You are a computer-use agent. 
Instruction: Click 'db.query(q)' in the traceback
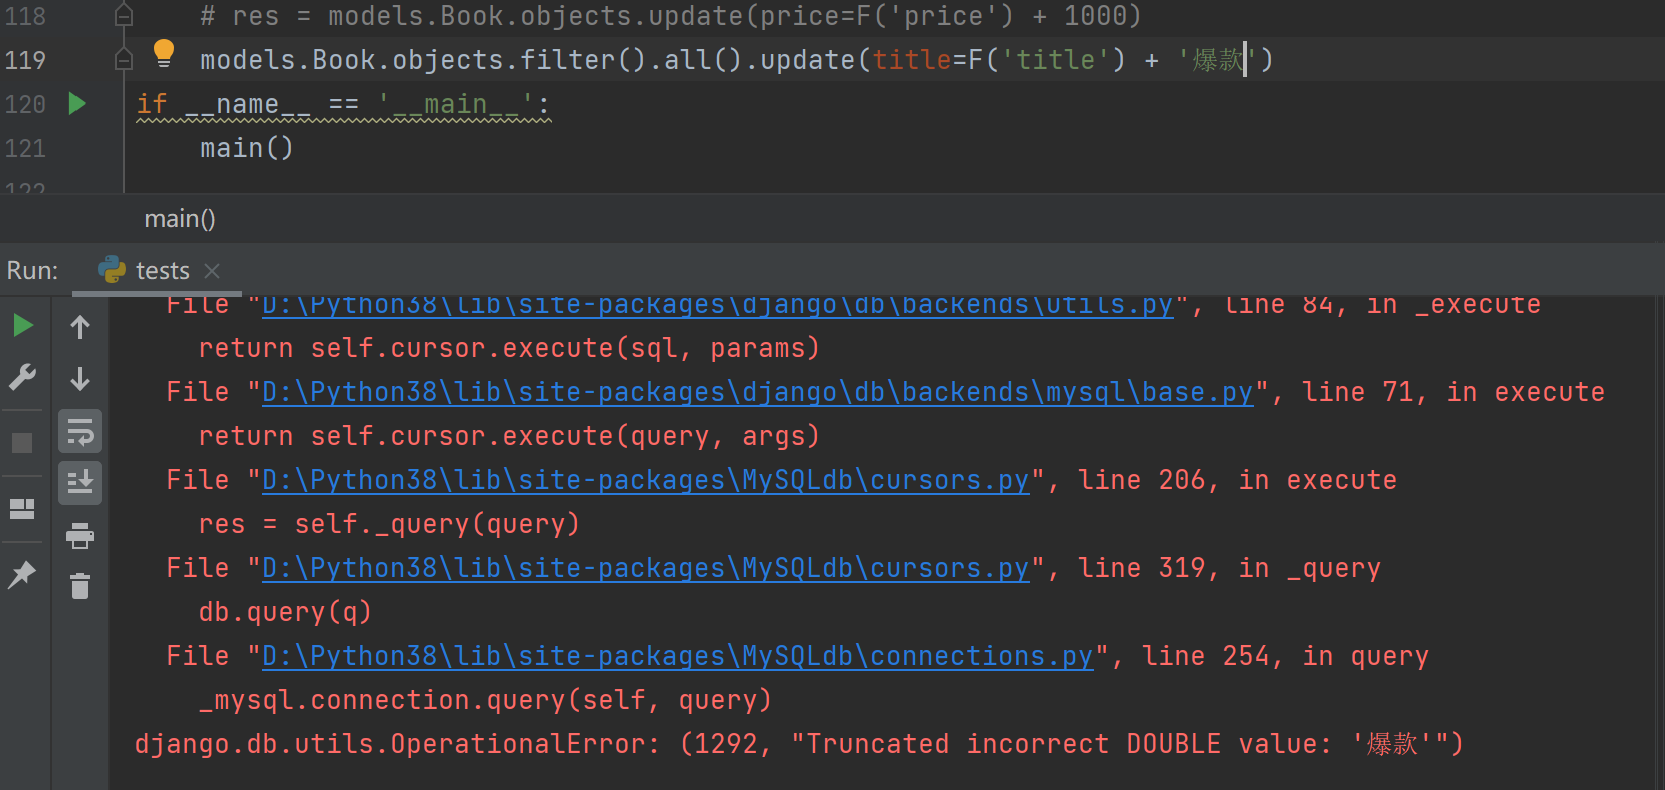(x=285, y=612)
